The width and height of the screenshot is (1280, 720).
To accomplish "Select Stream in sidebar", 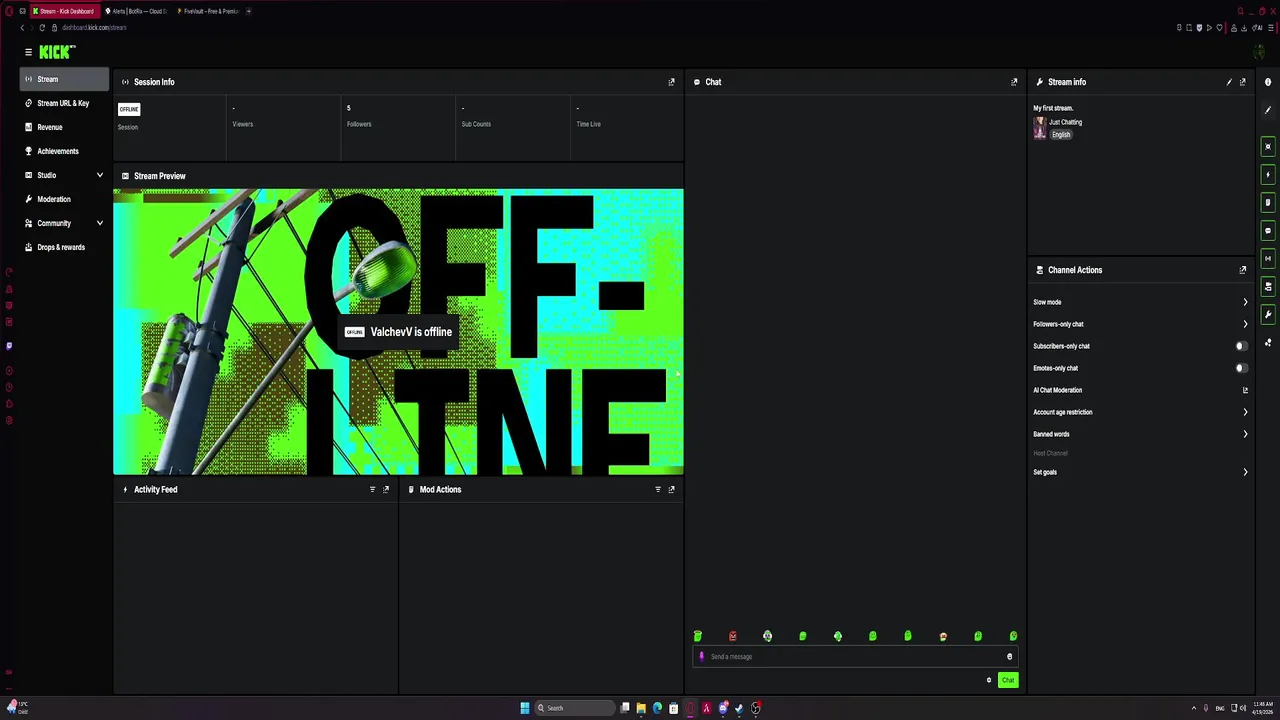I will pos(64,79).
